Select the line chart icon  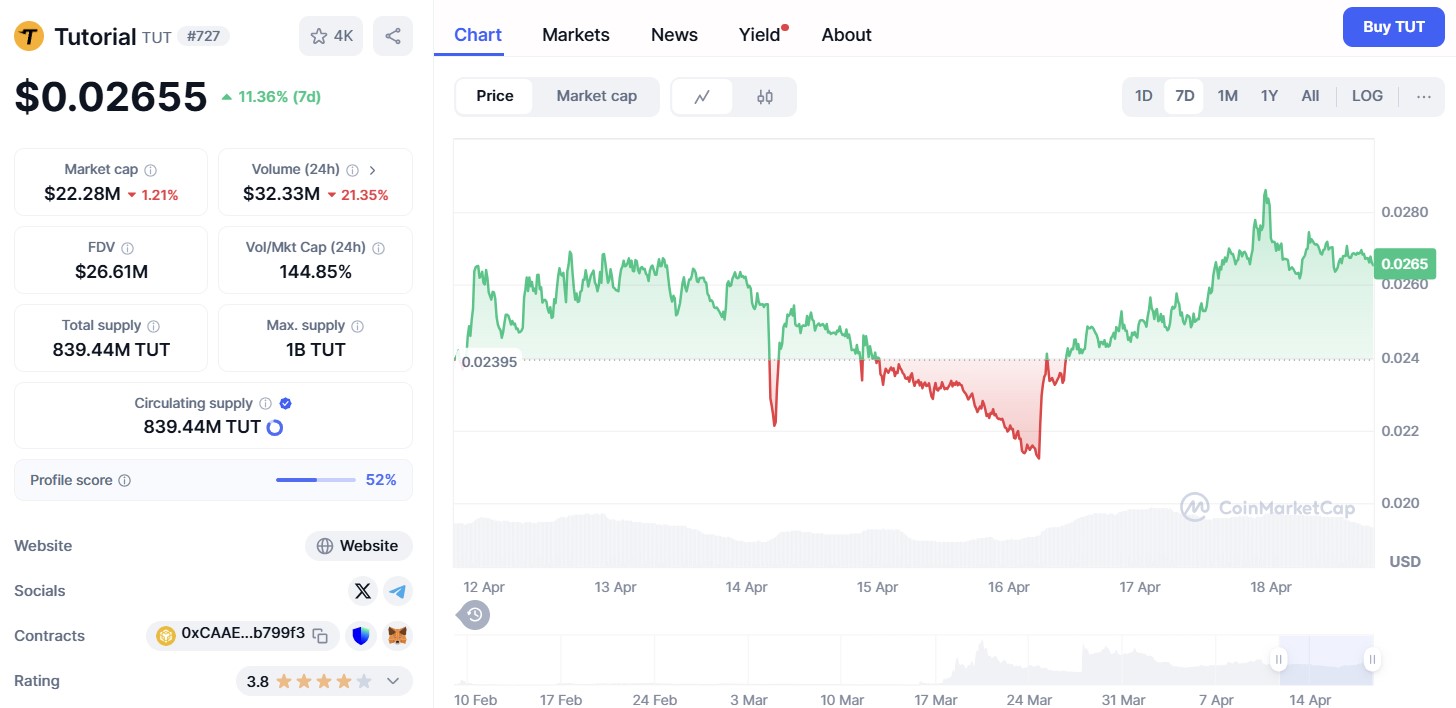tap(702, 97)
